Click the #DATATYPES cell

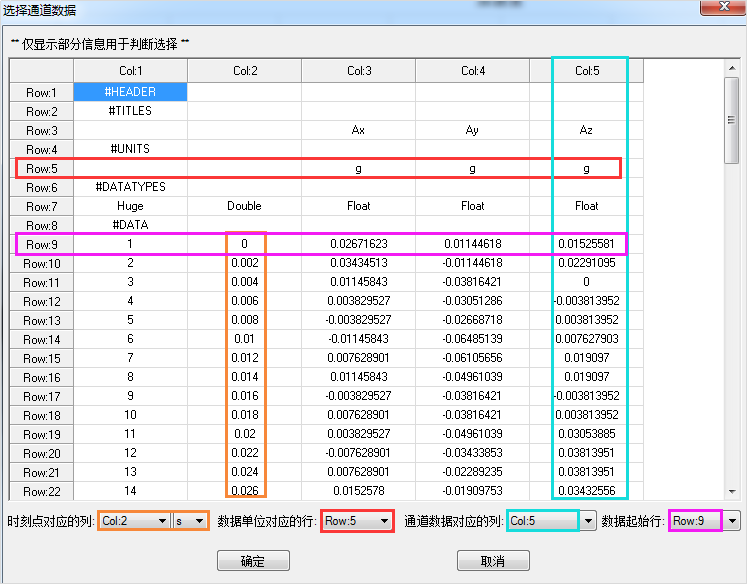click(x=131, y=187)
